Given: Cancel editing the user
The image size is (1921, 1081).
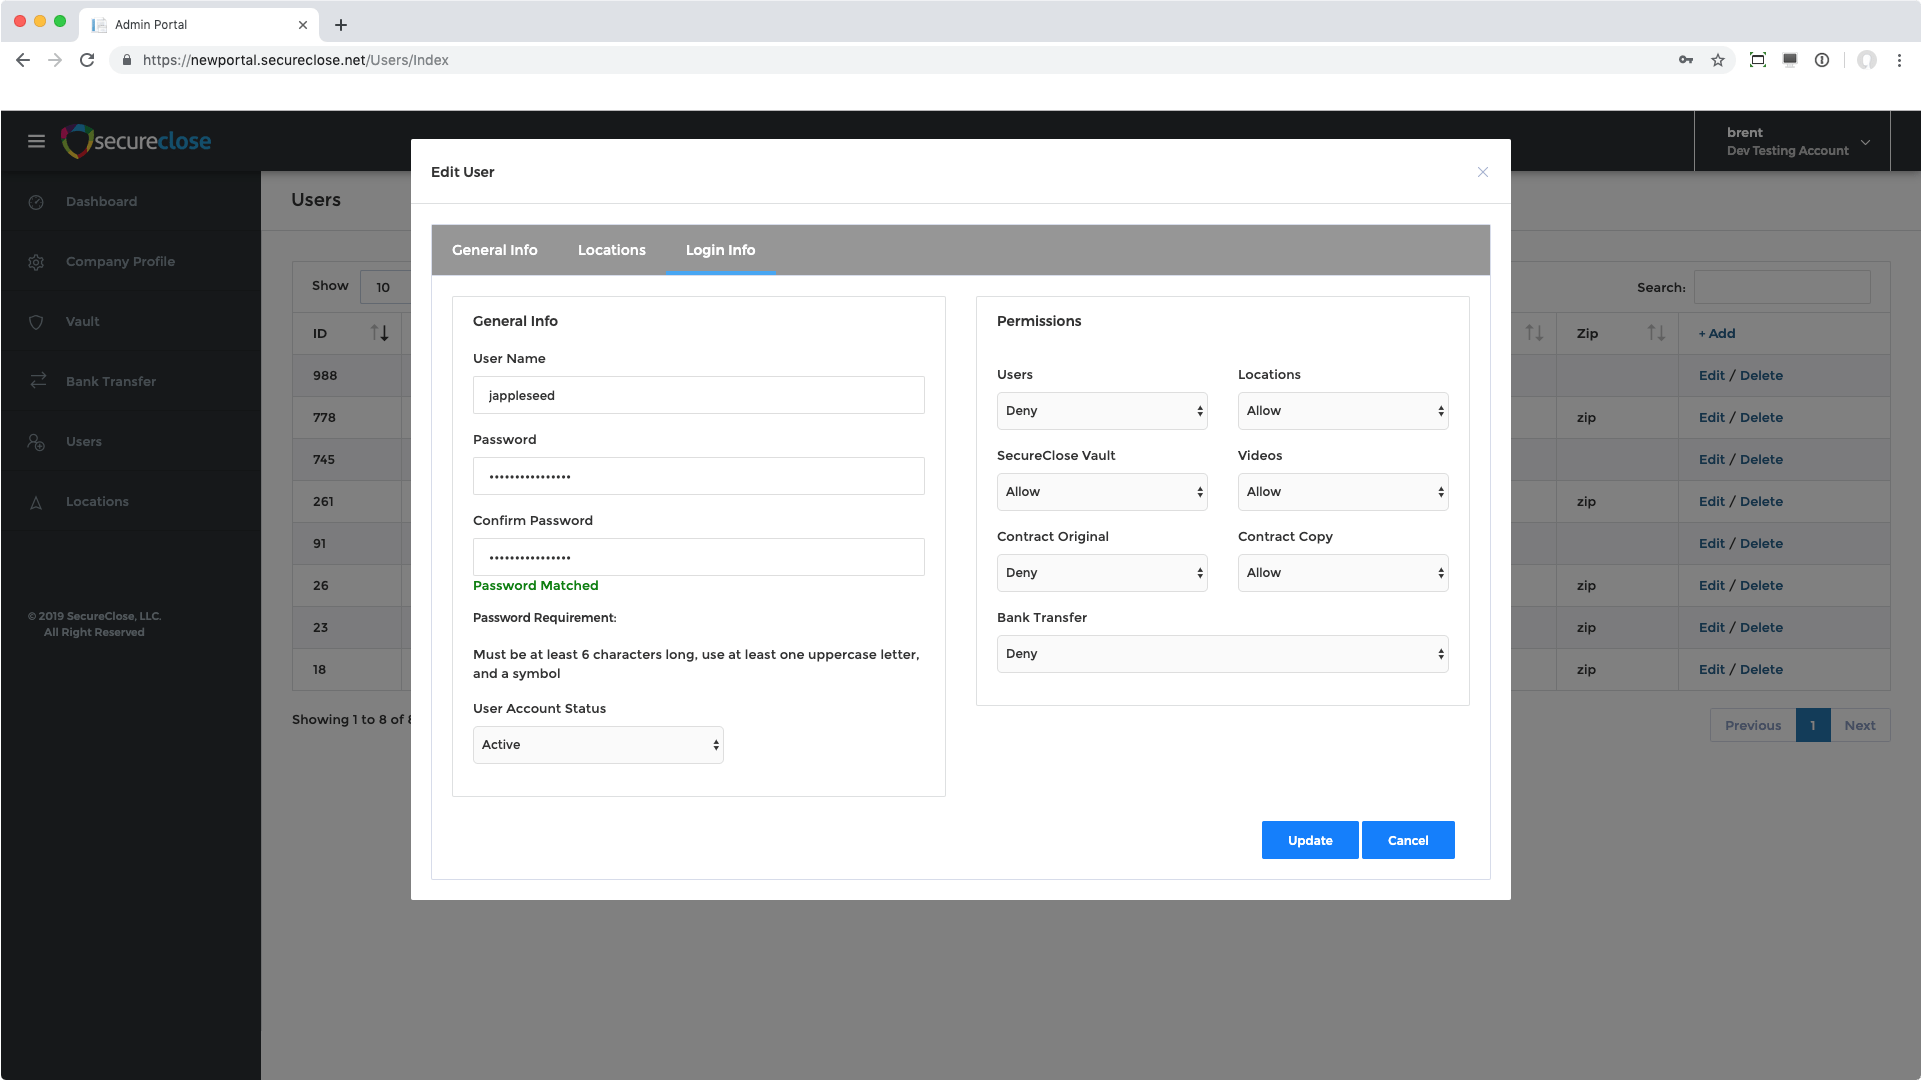Looking at the screenshot, I should (1407, 840).
